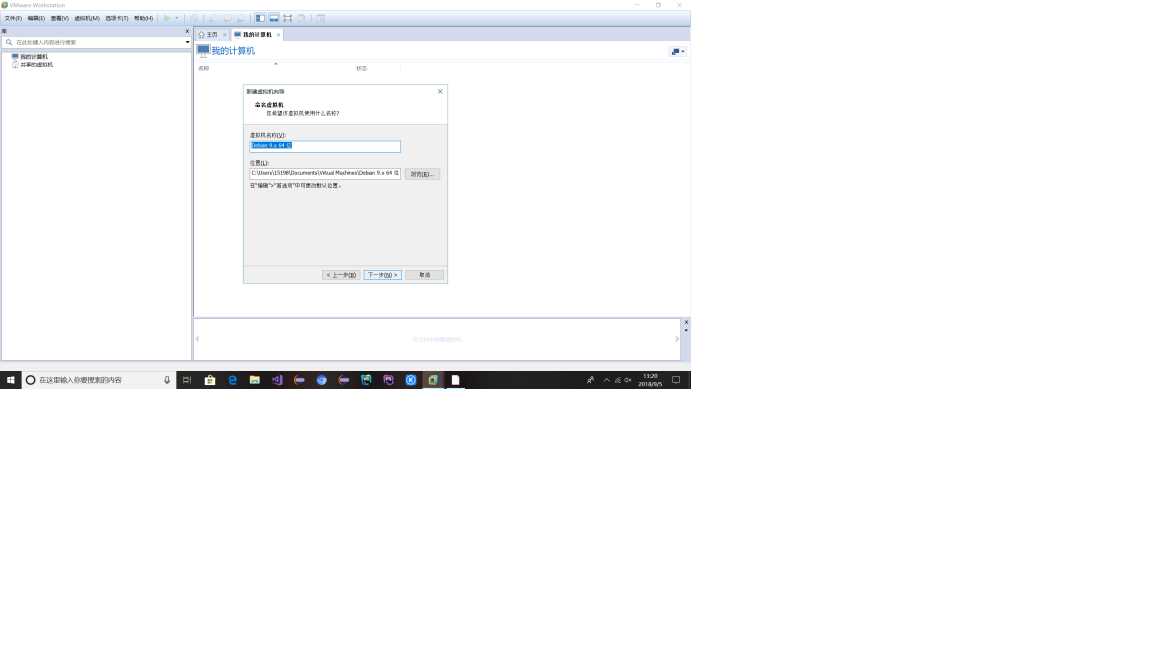The height and width of the screenshot is (648, 1152).
Task: Close the 我的计算机 tab
Action: 278,35
